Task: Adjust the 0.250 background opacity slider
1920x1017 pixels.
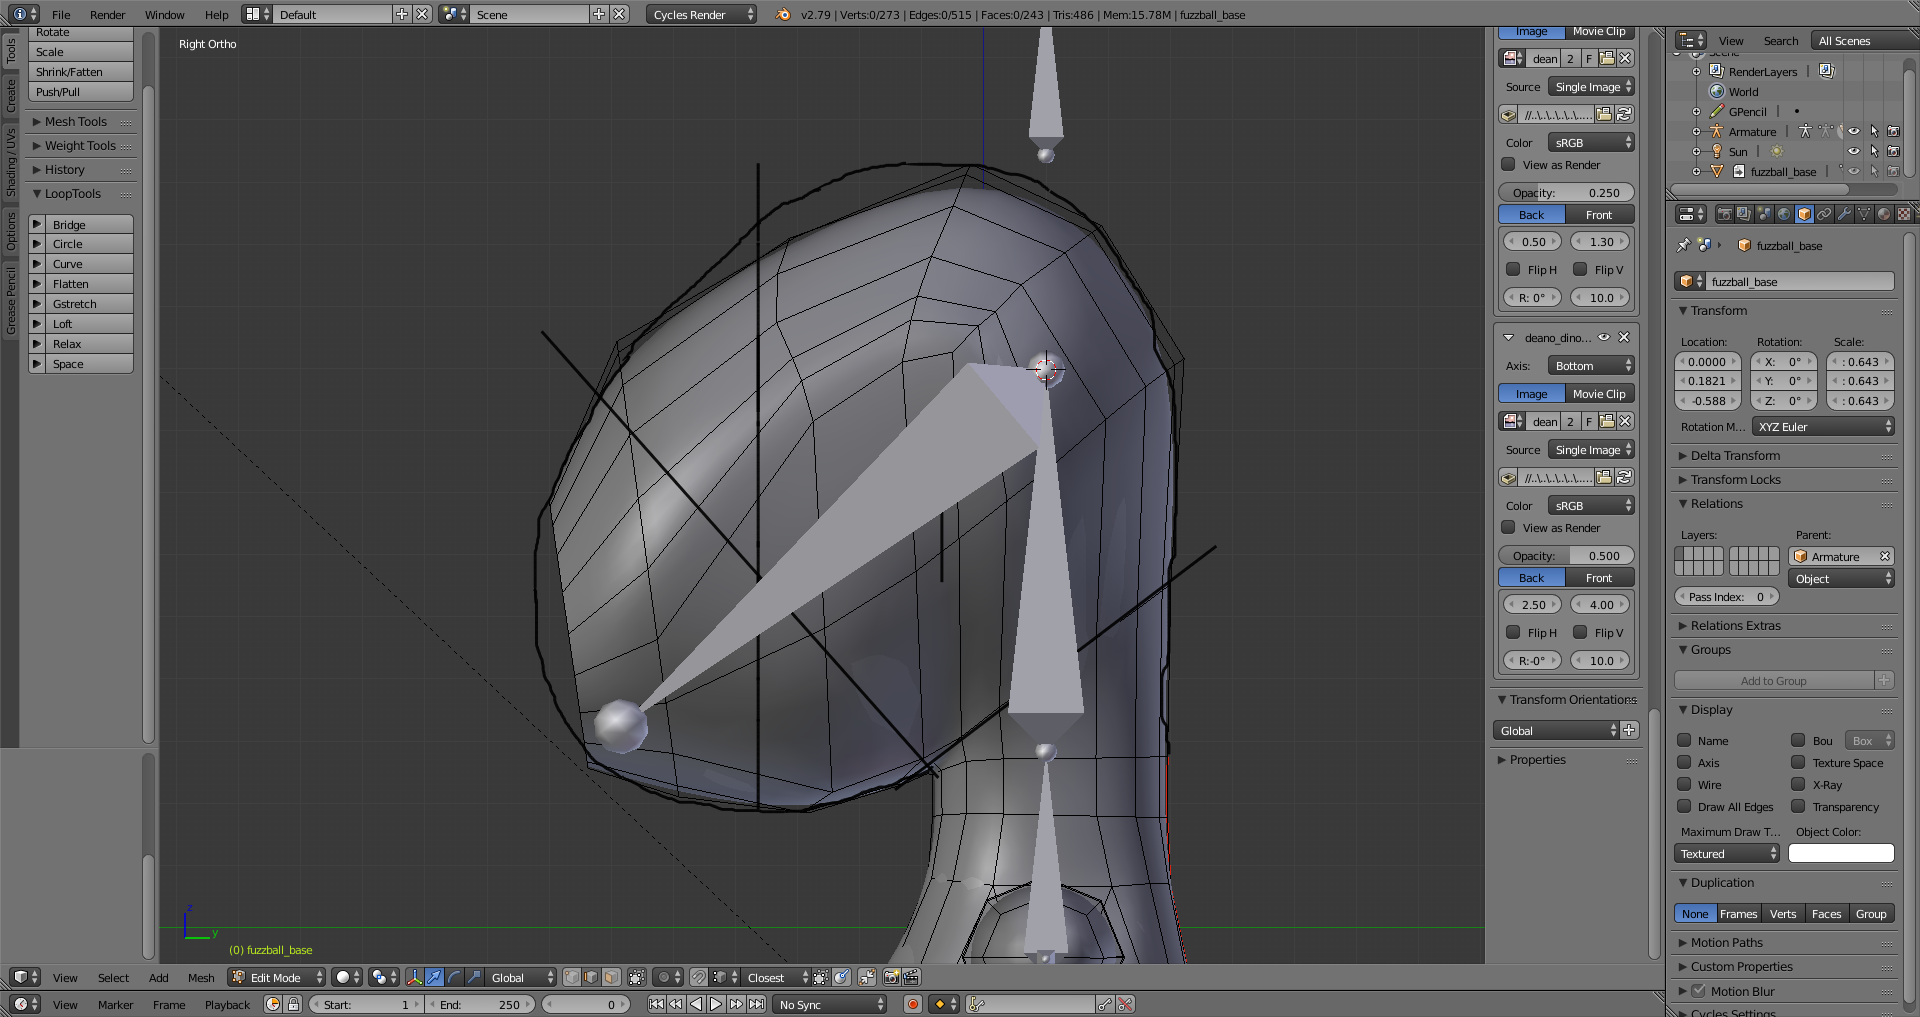Action: point(1566,192)
